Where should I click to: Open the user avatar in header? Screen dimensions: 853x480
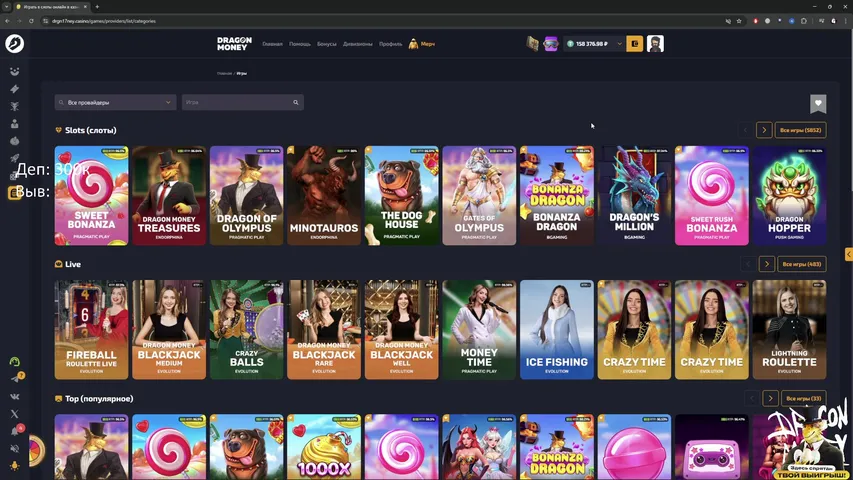pos(655,44)
